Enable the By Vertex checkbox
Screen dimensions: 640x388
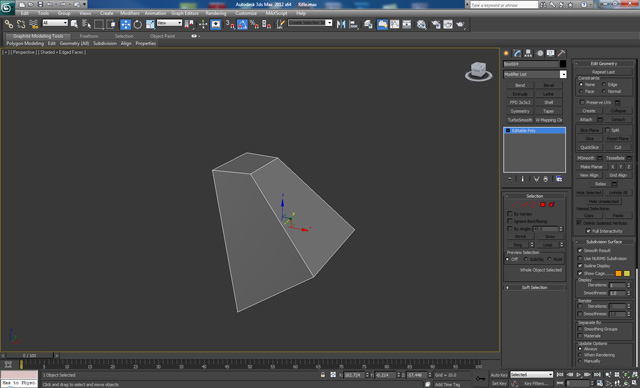(510, 214)
